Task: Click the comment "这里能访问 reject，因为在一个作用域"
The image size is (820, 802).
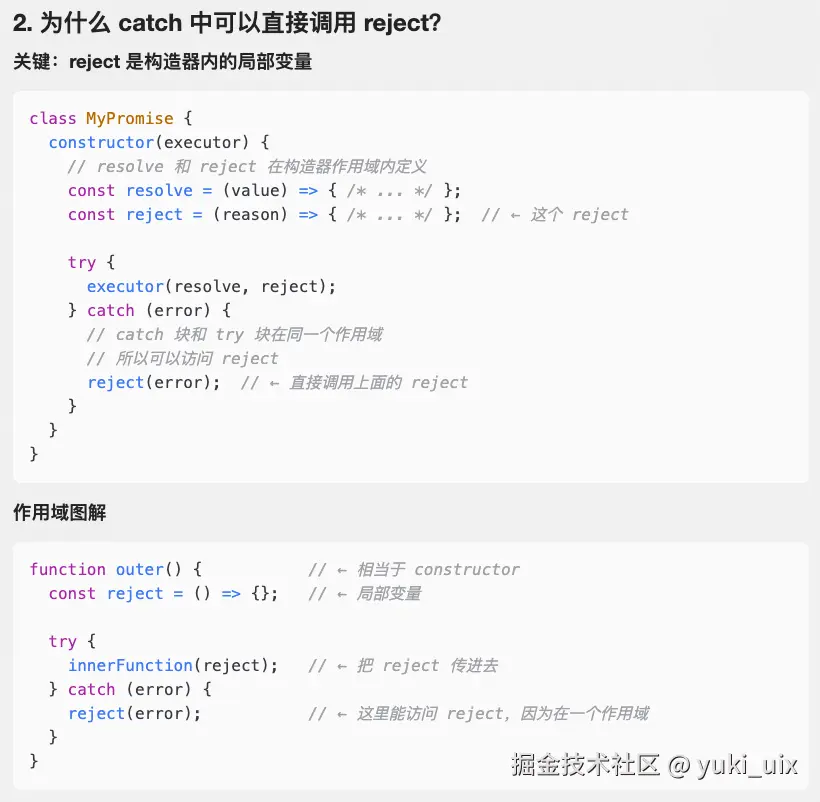Action: tap(478, 713)
